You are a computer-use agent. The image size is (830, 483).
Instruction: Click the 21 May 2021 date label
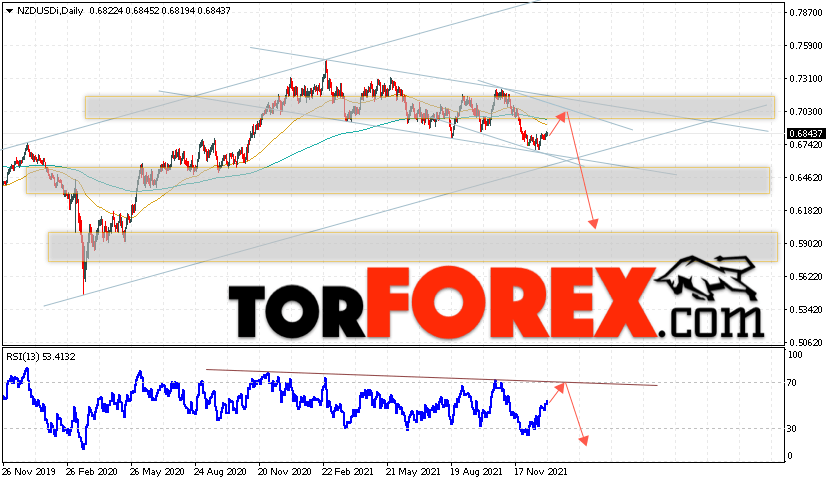point(412,472)
